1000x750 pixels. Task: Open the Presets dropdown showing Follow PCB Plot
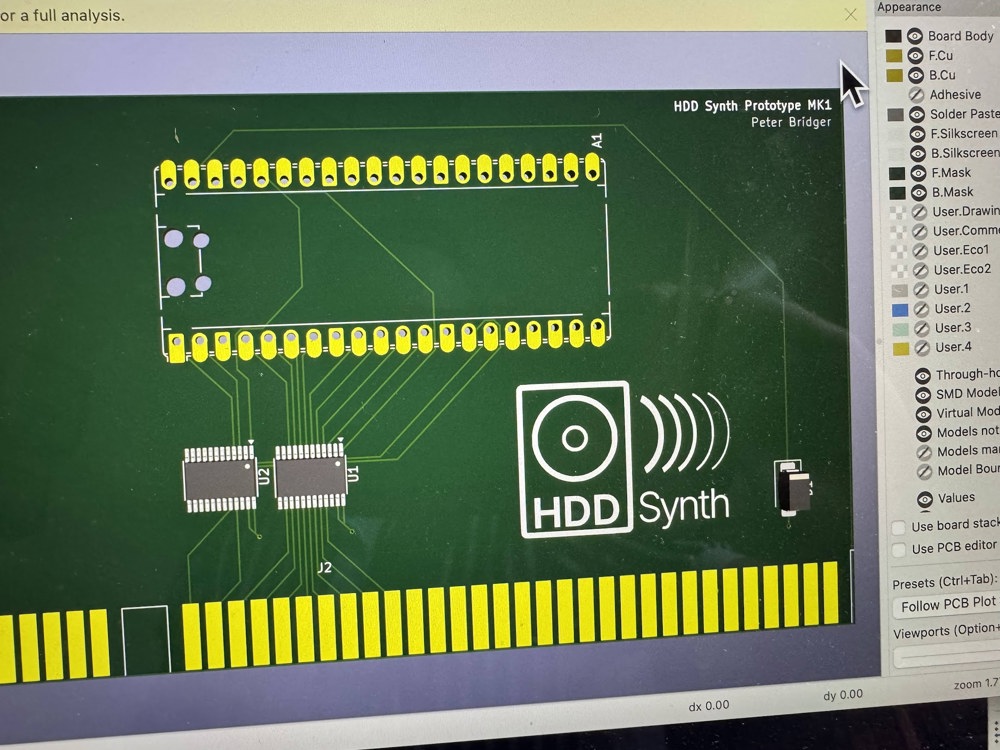click(x=946, y=604)
